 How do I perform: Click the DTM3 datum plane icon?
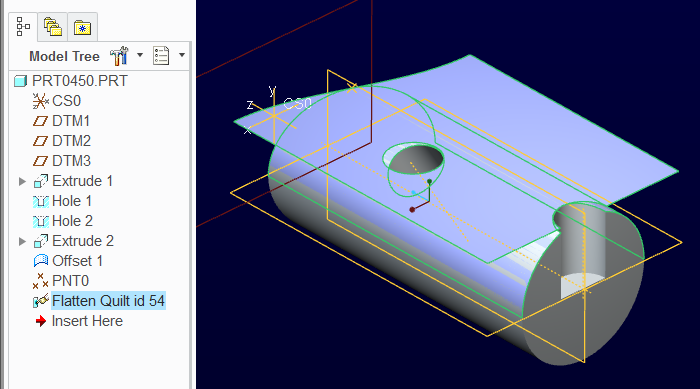tap(40, 161)
